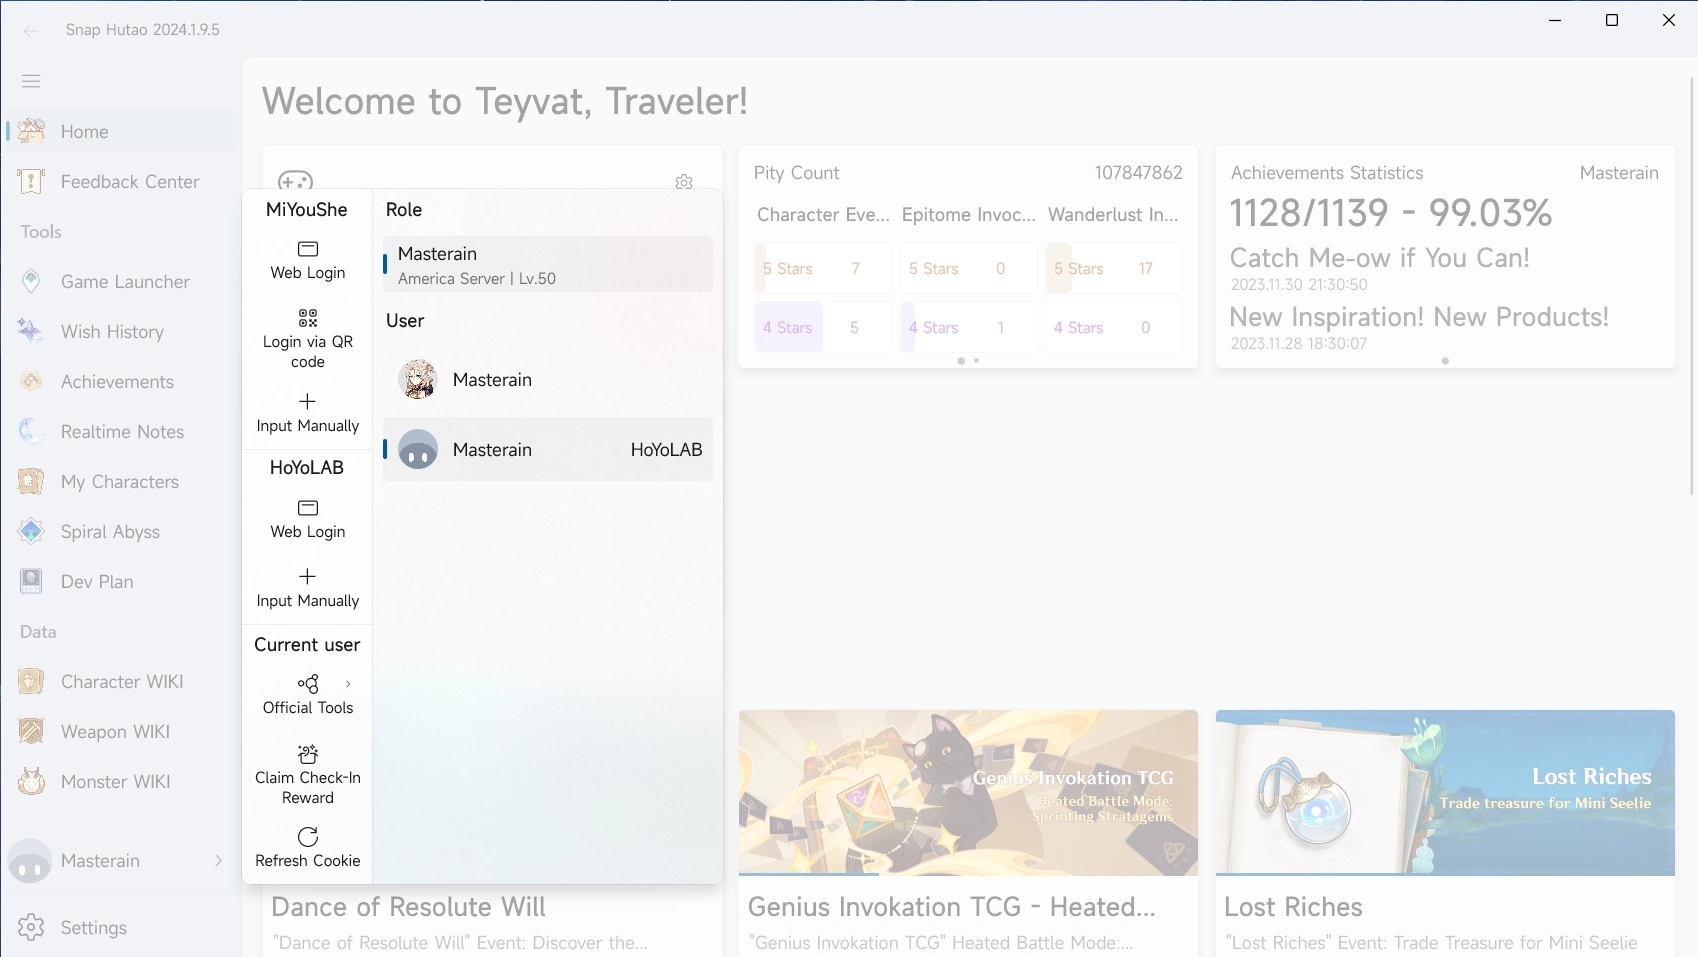Open Genius Invokation TCG banner

tap(968, 793)
